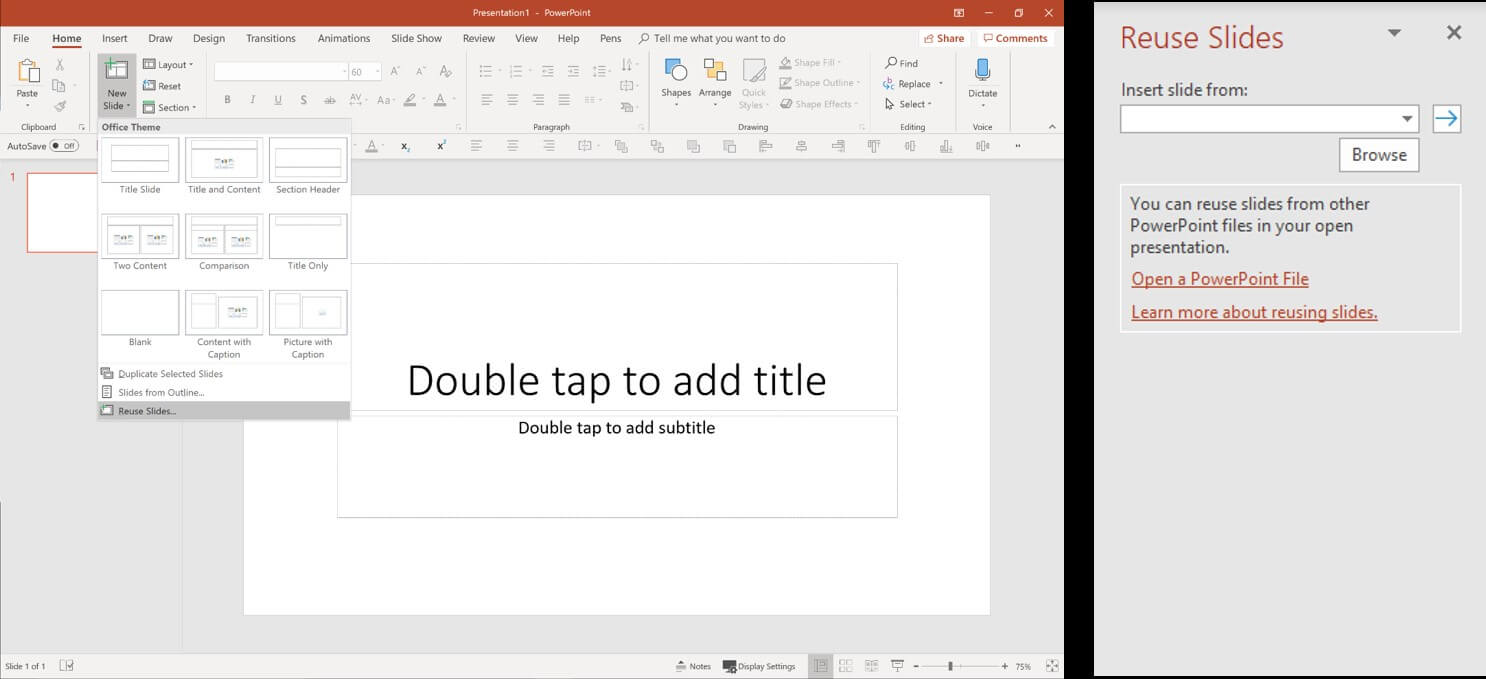Click the Browse button
The image size is (1486, 679).
(x=1379, y=155)
